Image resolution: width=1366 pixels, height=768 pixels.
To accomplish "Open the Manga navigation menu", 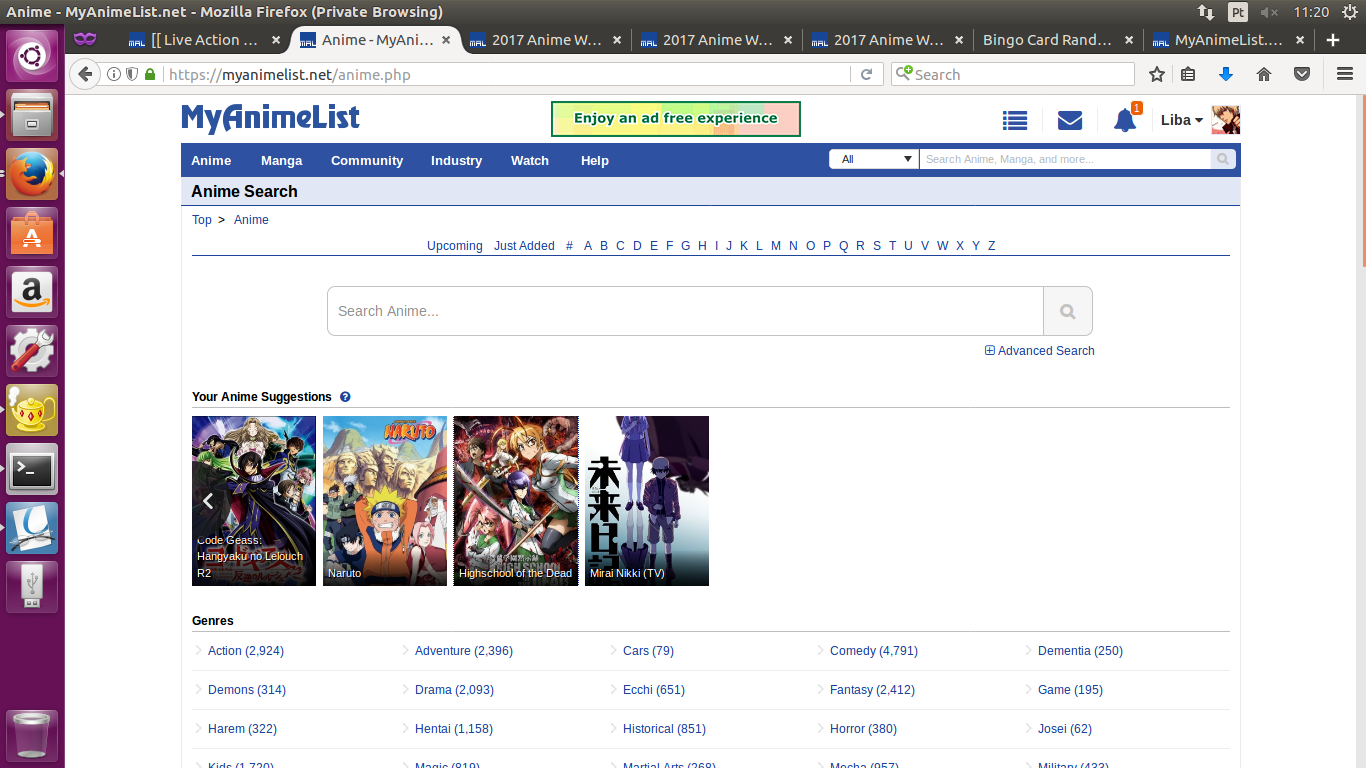I will point(281,160).
